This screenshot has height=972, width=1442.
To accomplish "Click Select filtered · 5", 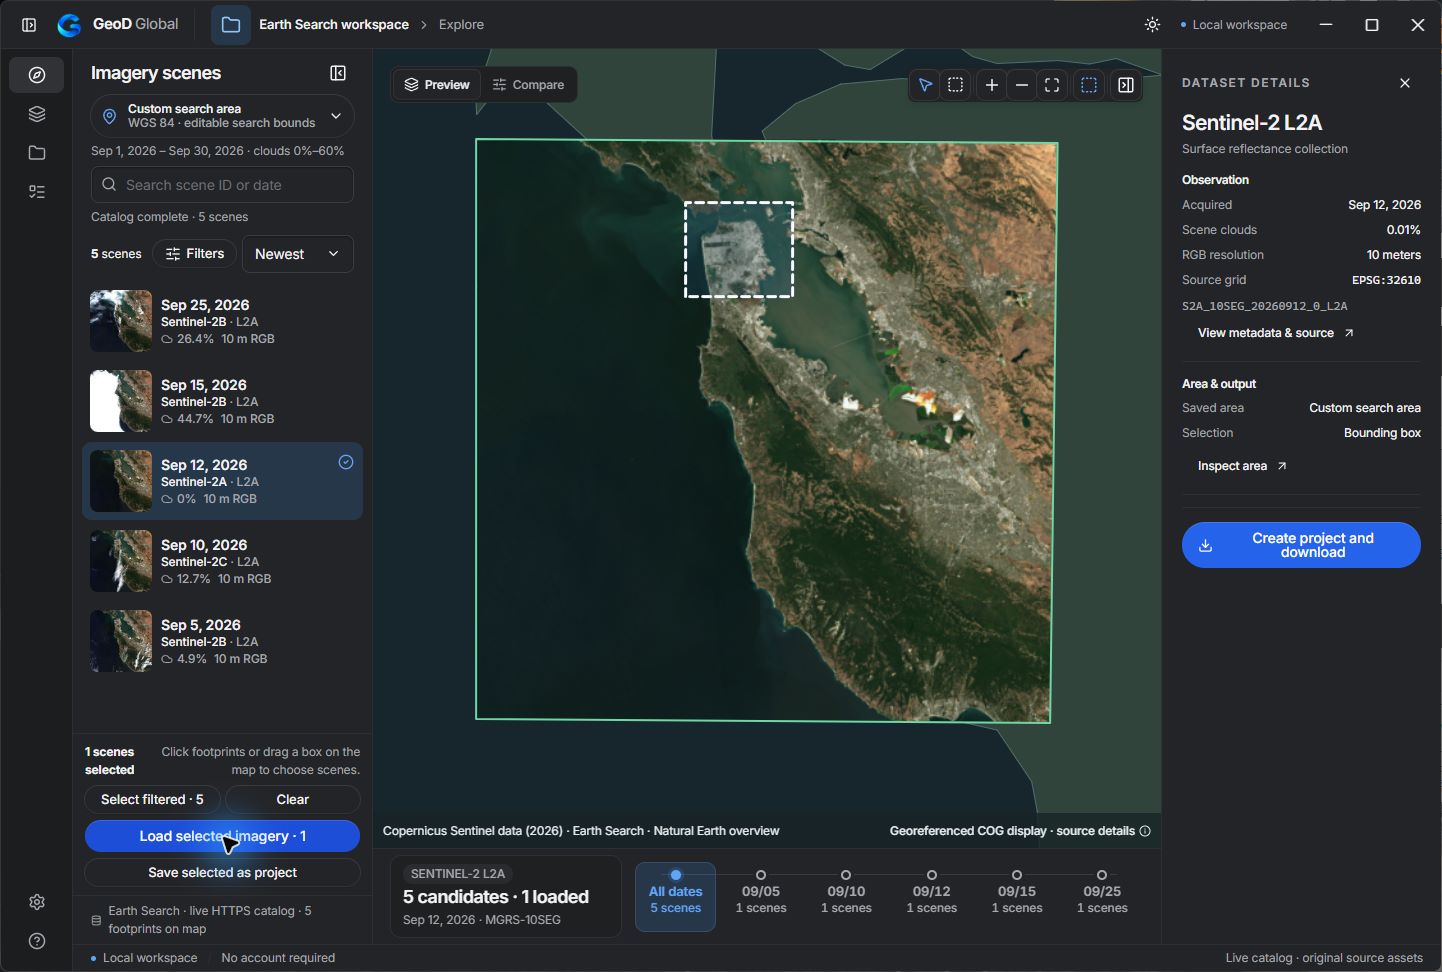I will click(152, 799).
